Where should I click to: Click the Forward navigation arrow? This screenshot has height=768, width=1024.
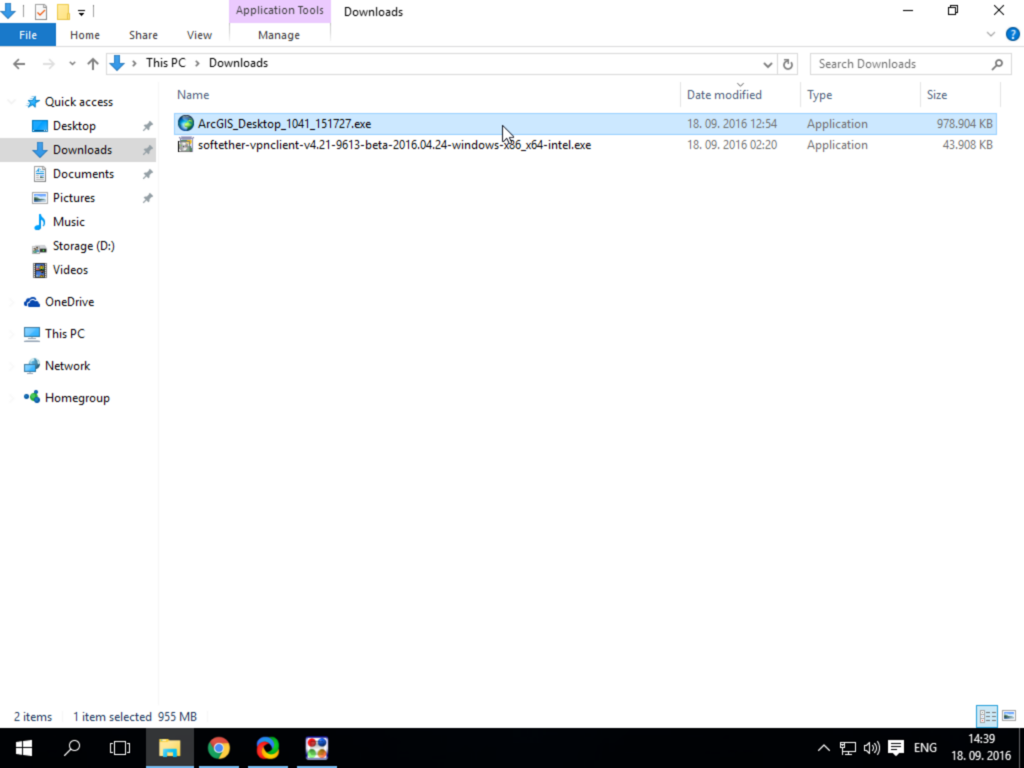click(x=48, y=63)
